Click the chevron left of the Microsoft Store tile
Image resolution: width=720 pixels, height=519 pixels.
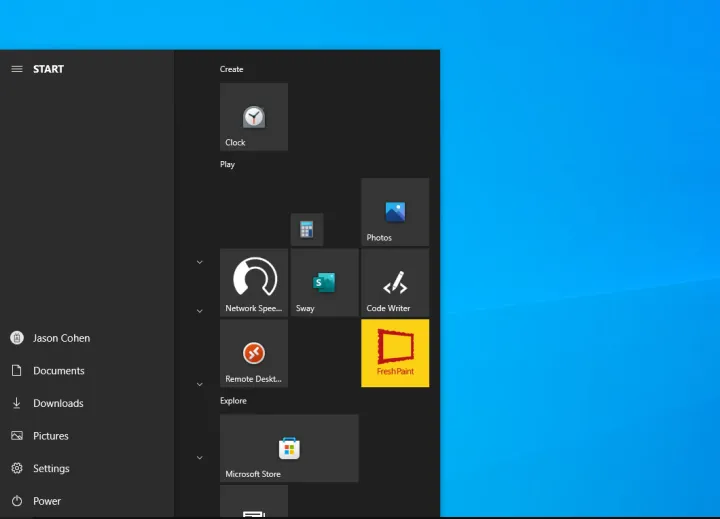(x=199, y=458)
